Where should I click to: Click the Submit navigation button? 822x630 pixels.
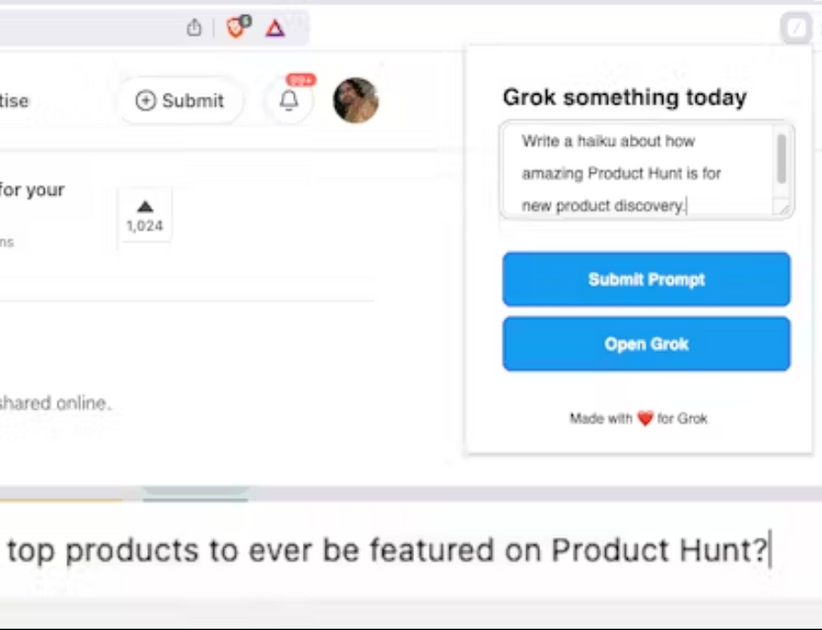coord(180,100)
